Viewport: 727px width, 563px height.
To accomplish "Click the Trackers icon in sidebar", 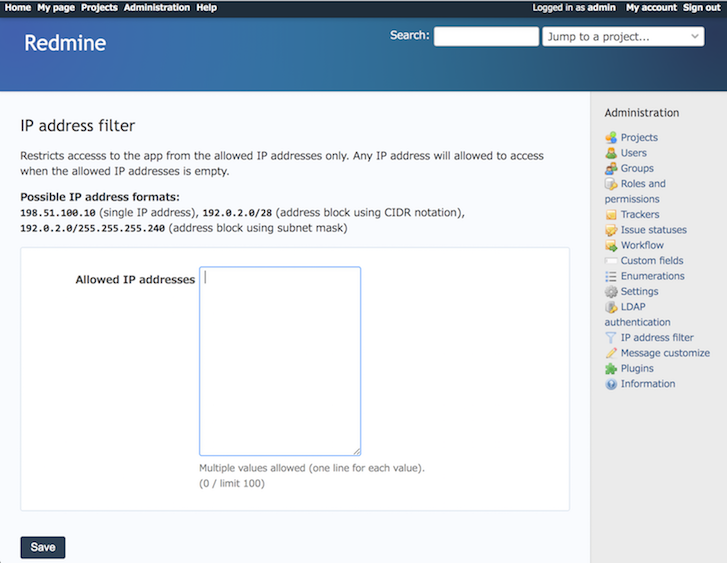I will pos(611,215).
